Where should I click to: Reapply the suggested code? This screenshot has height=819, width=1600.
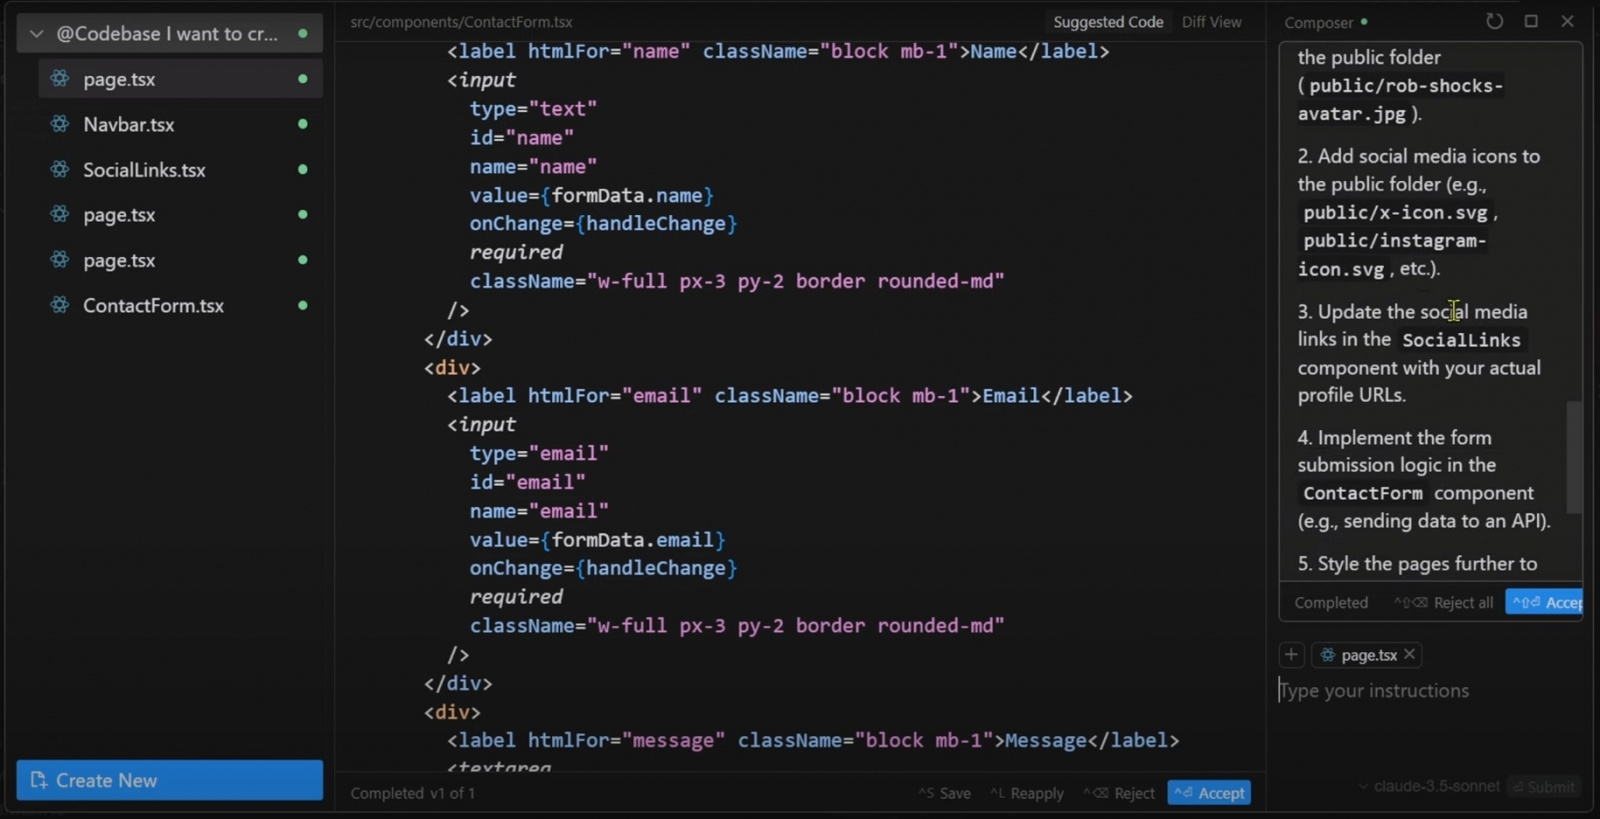1027,793
